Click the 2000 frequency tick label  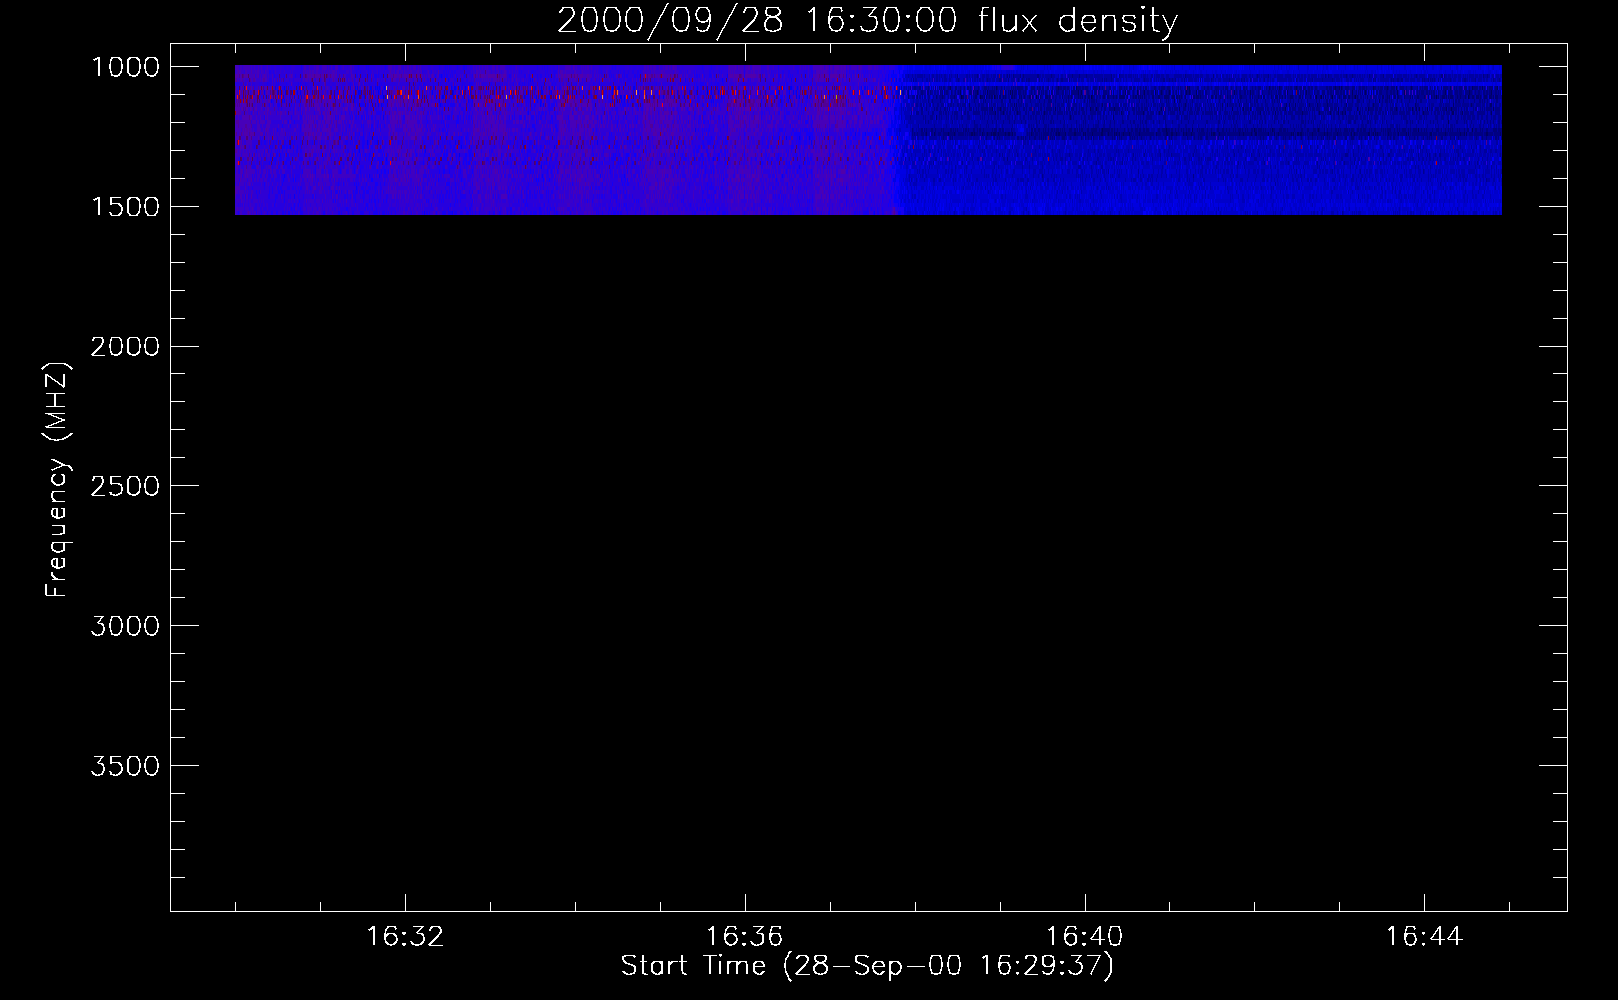pyautogui.click(x=125, y=347)
